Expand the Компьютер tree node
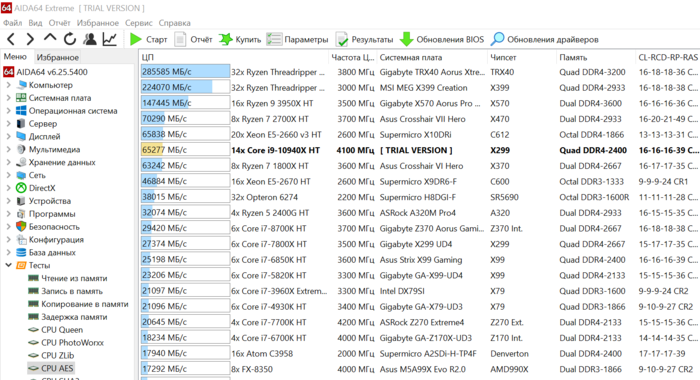 [8, 85]
